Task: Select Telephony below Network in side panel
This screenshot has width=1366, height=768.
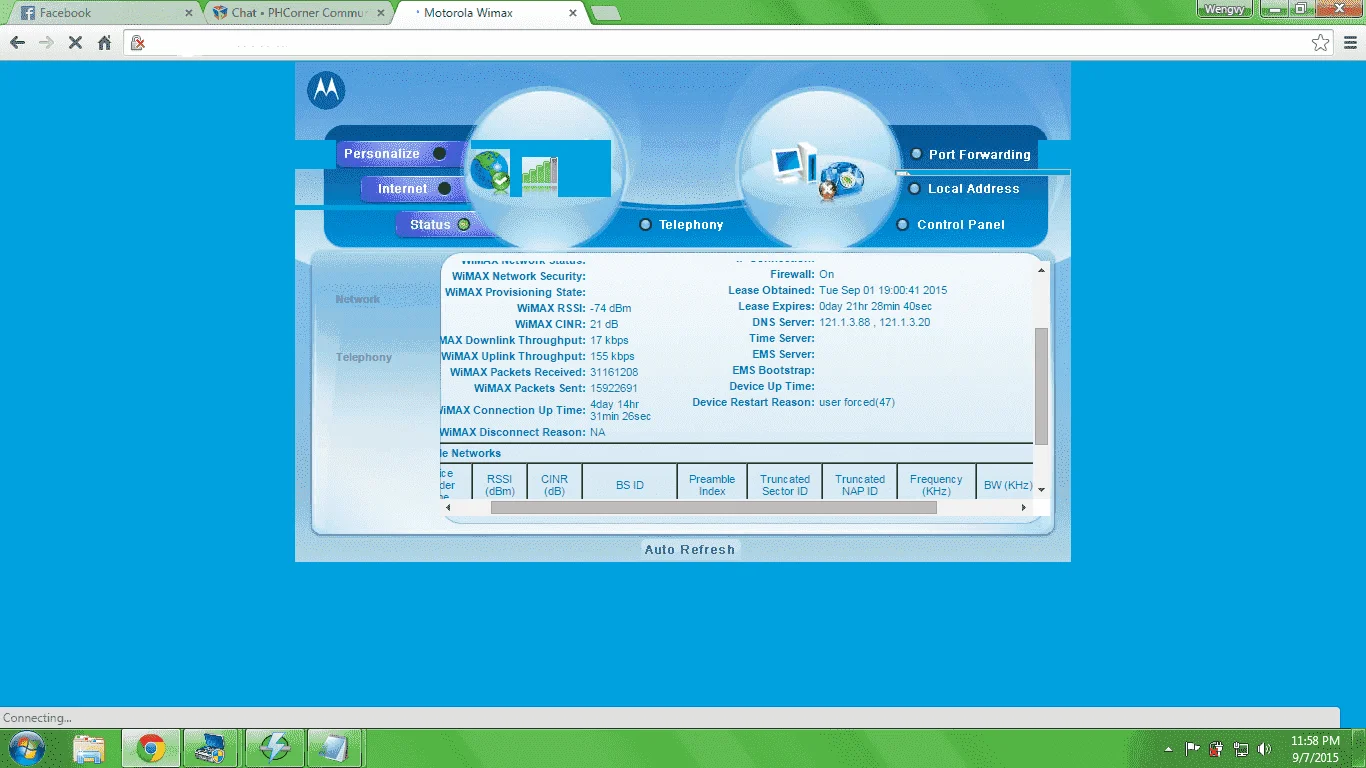Action: pos(364,357)
